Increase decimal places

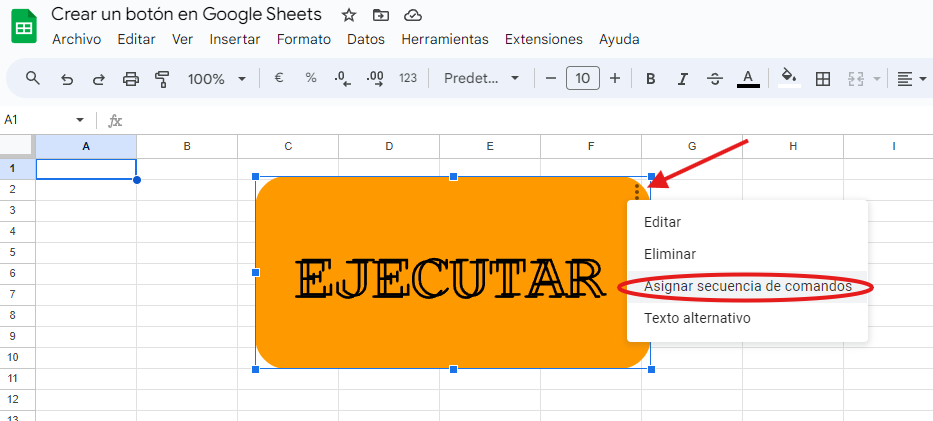point(375,78)
